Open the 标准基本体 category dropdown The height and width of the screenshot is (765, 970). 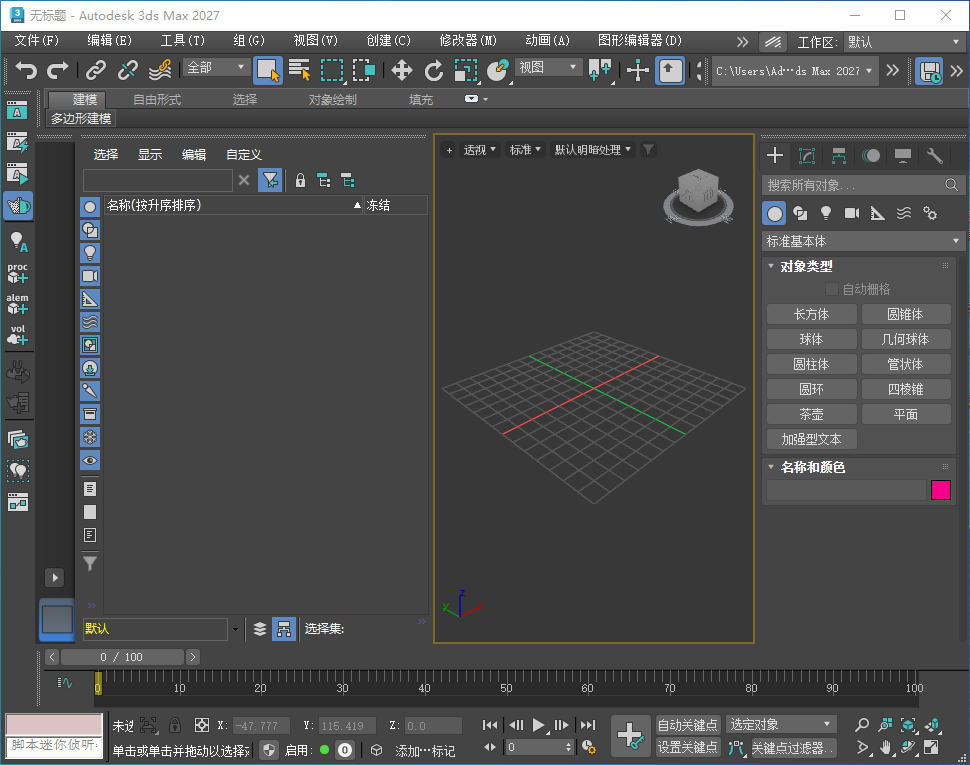point(862,241)
